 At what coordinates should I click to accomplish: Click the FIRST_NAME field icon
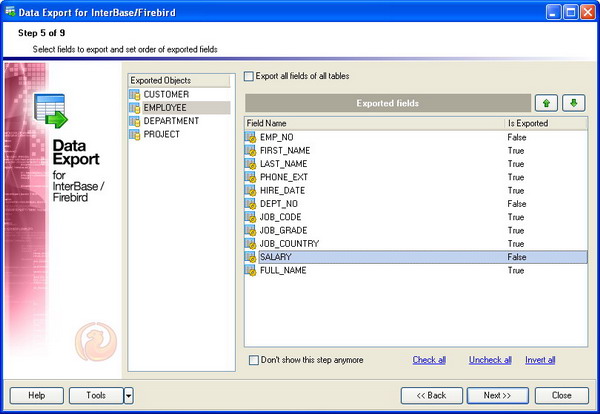coord(250,150)
